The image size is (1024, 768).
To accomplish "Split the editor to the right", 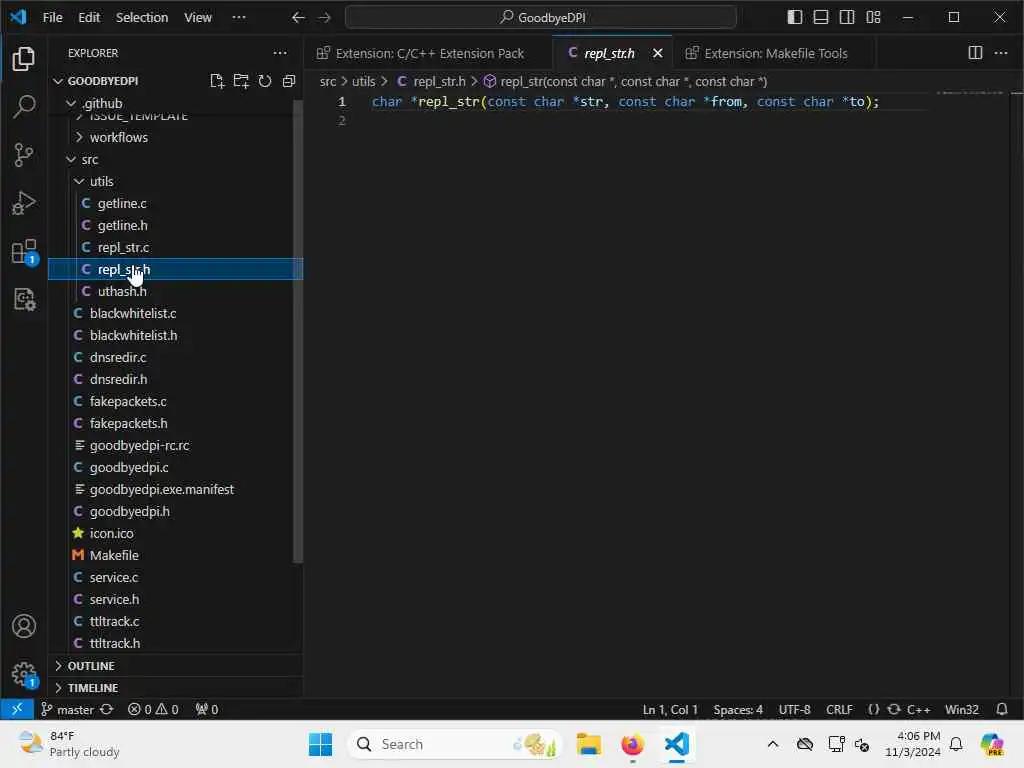I will pos(975,53).
